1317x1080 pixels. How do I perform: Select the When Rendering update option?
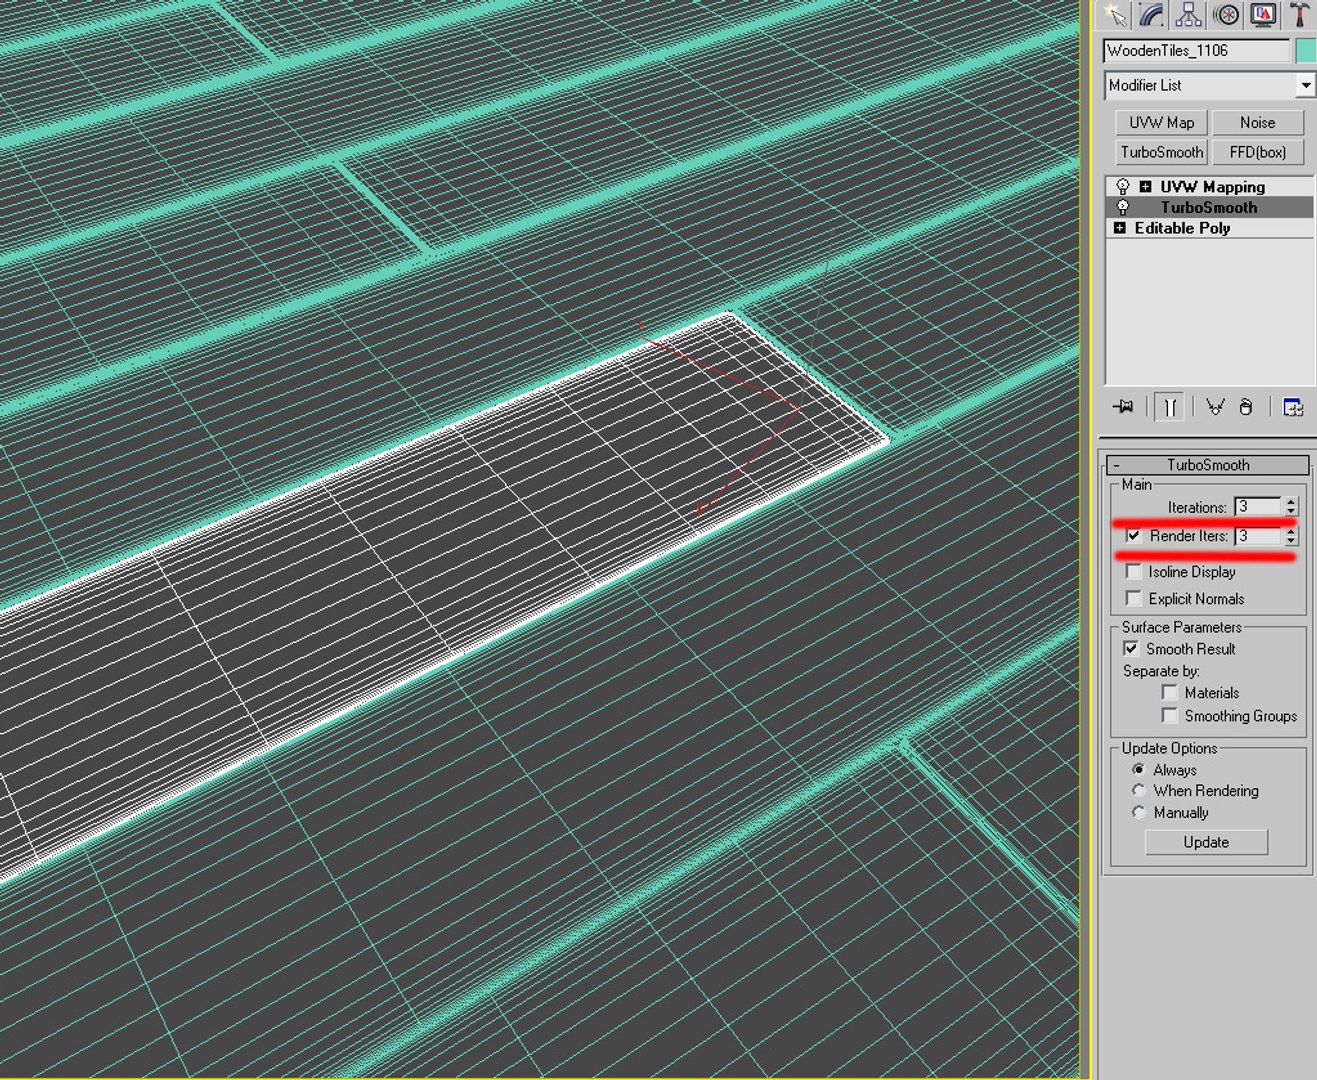1139,791
